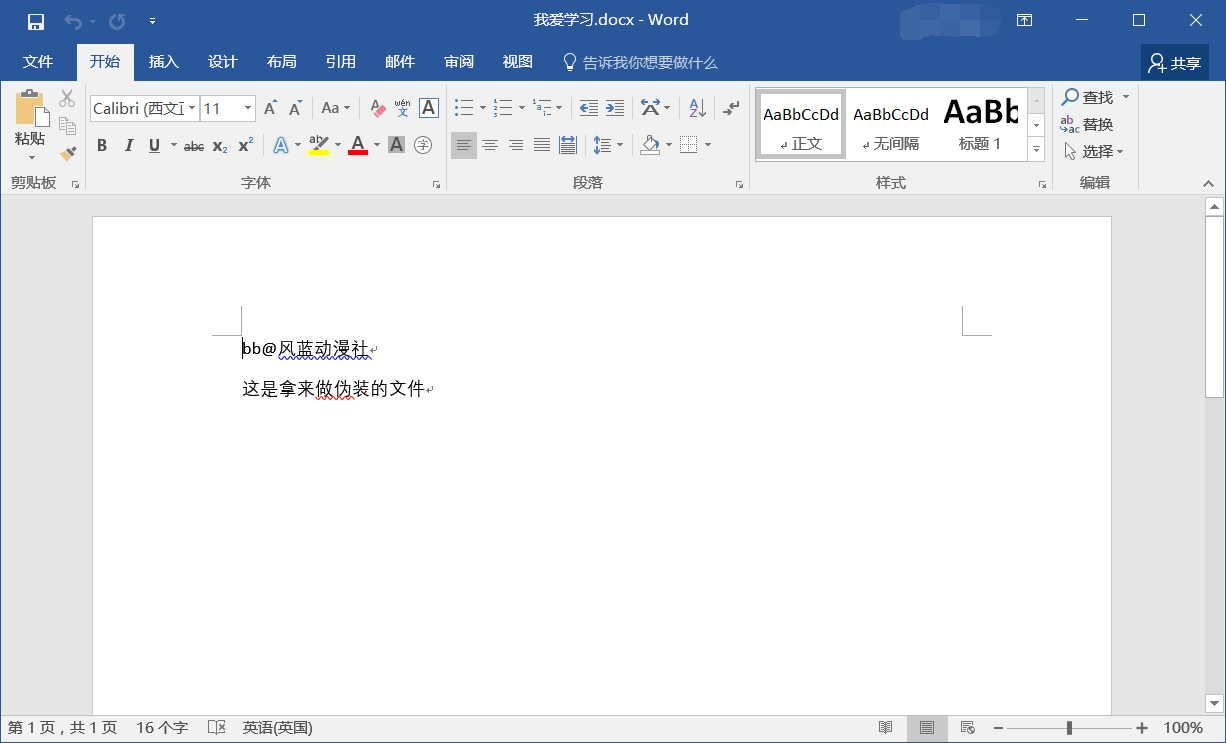Click the 共享 (Share) button
The width and height of the screenshot is (1226, 743).
tap(1175, 63)
